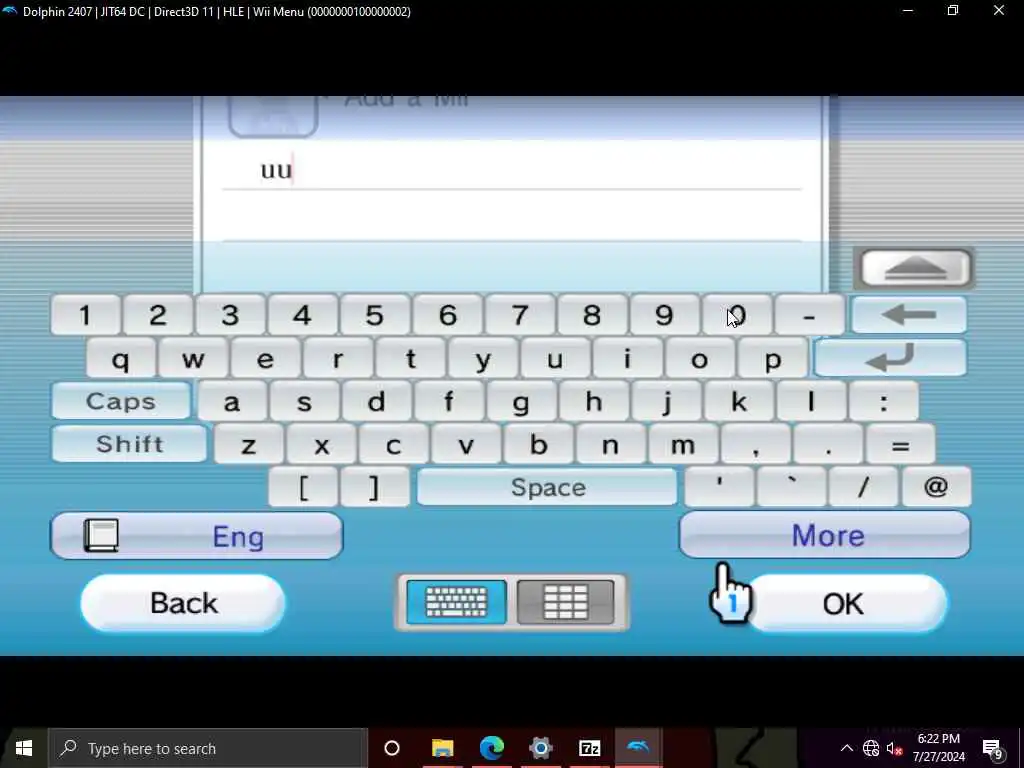Tap the letter m key
This screenshot has height=768, width=1024.
(684, 445)
